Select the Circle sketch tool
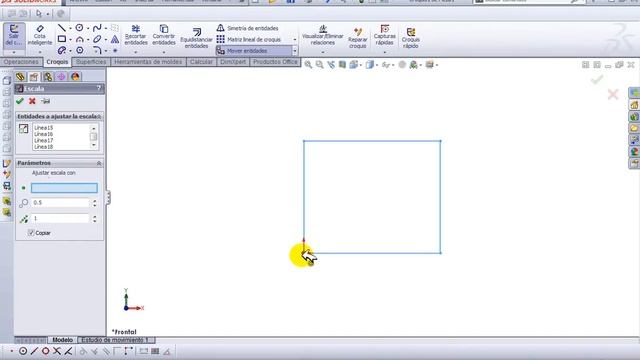This screenshot has width=640, height=360. tap(79, 28)
